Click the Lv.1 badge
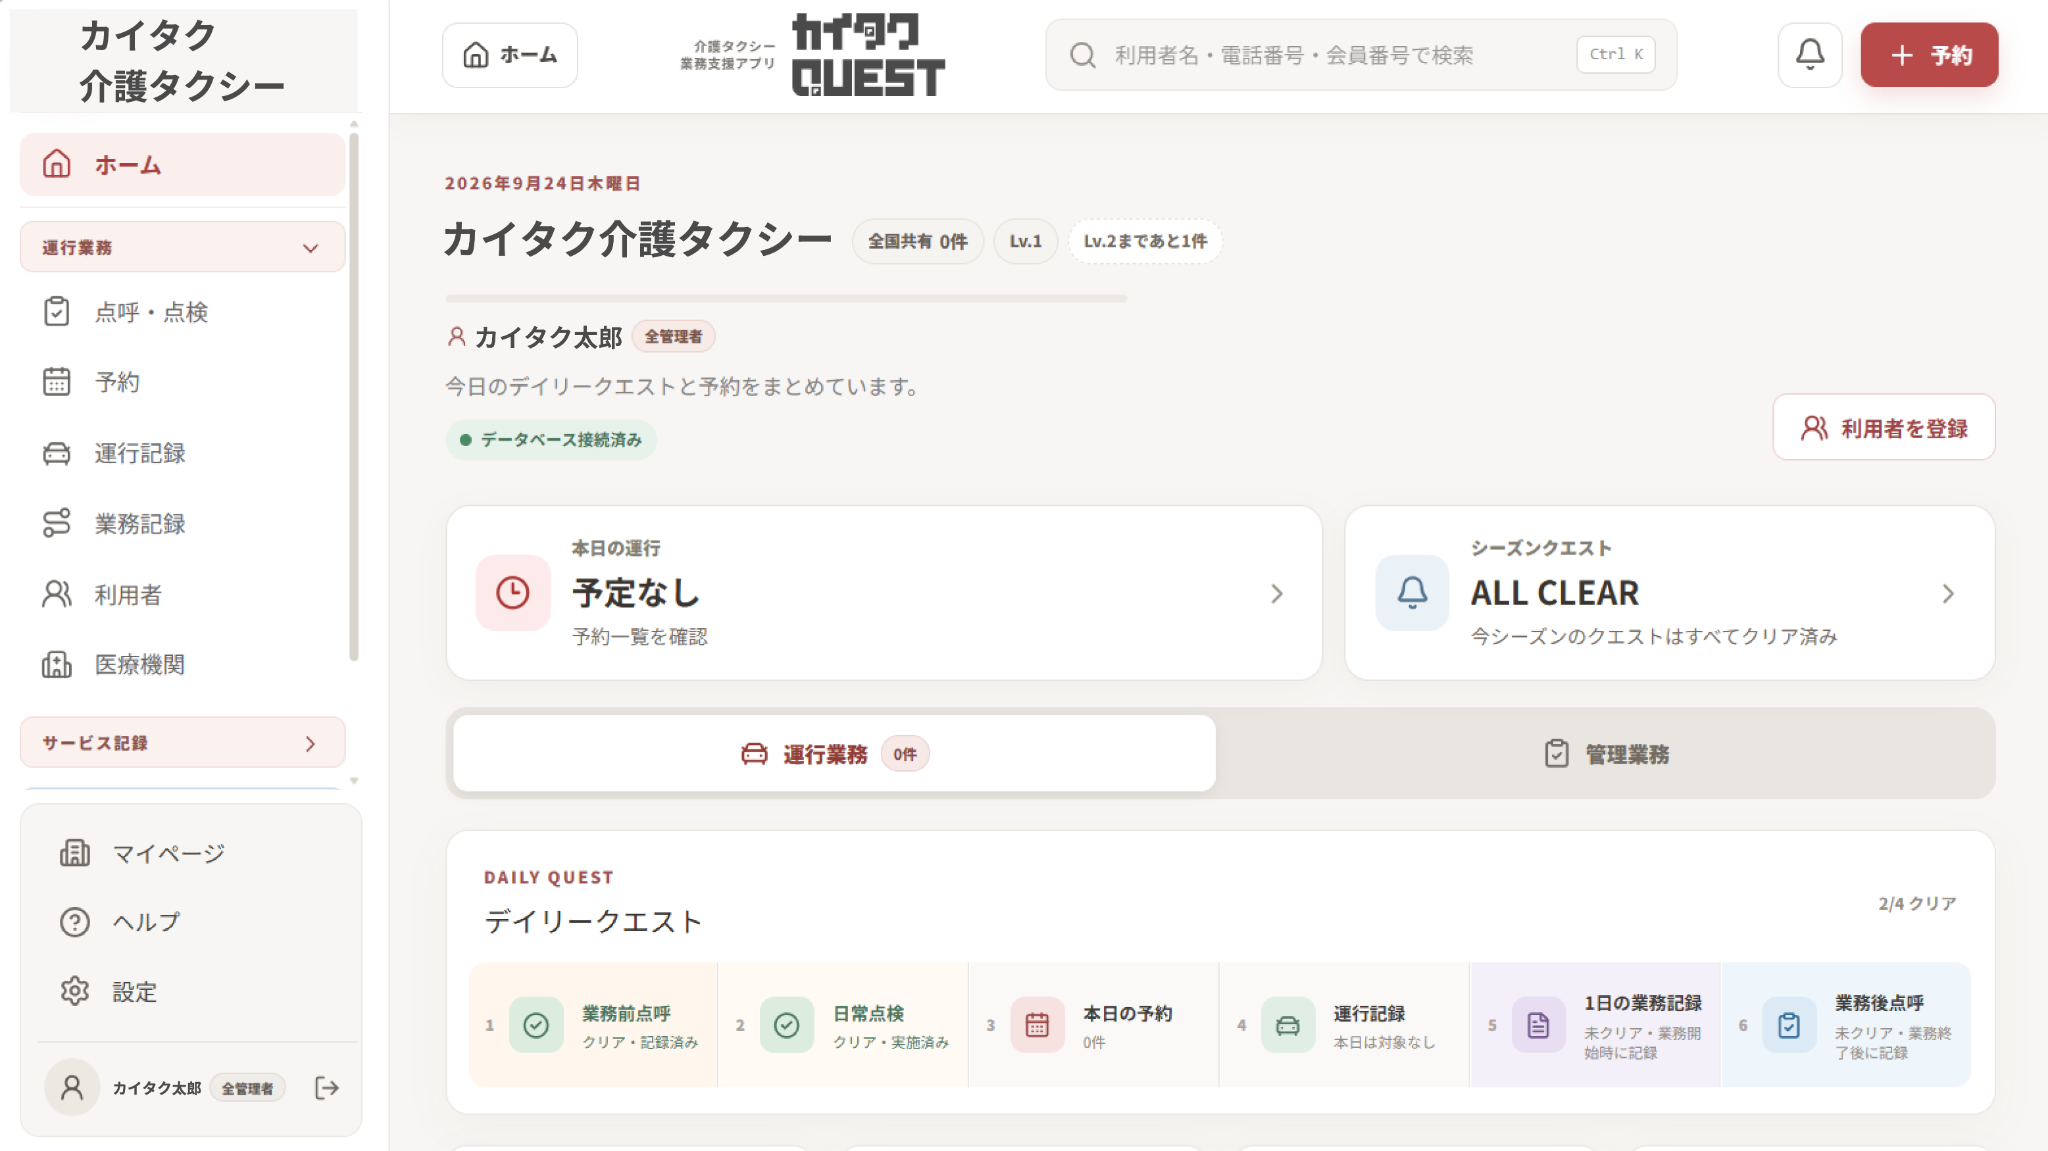The image size is (2048, 1151). [x=1025, y=242]
